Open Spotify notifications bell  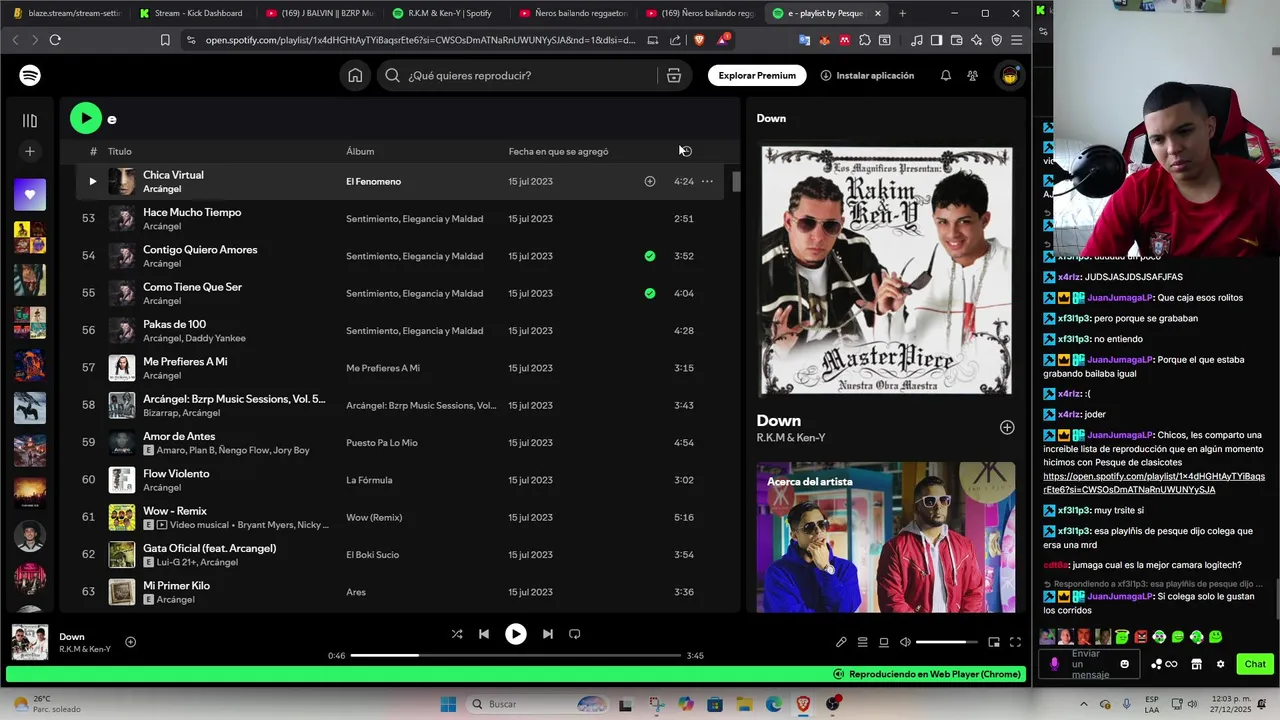[x=945, y=75]
